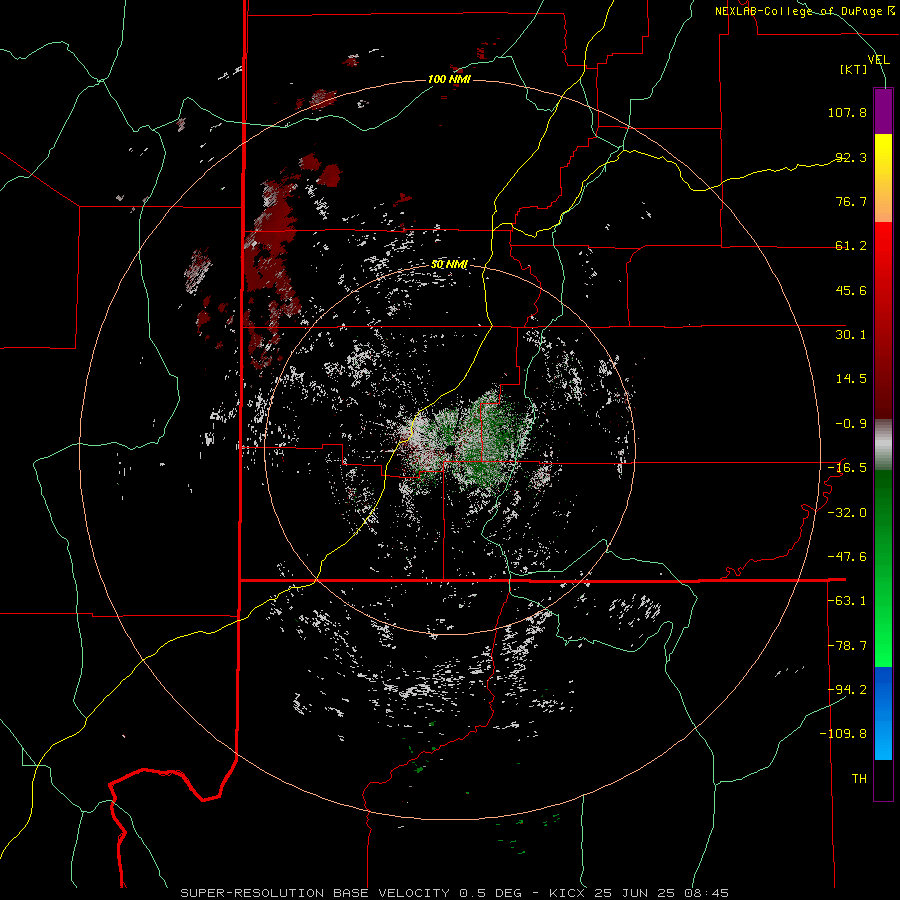Click the 76.7 legend value
The width and height of the screenshot is (900, 900).
pos(851,201)
